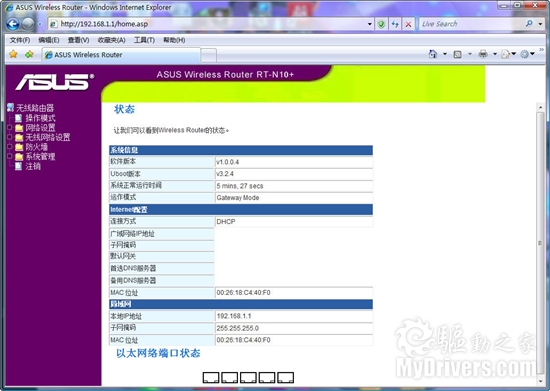
Task: Open the feeds dropdown arrow
Action: pyautogui.click(x=470, y=54)
